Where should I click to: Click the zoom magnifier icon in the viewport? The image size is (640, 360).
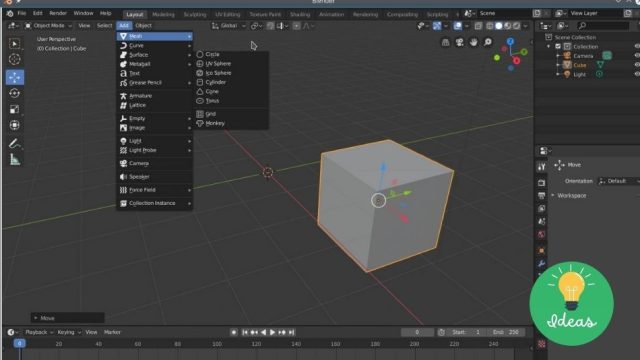point(487,42)
